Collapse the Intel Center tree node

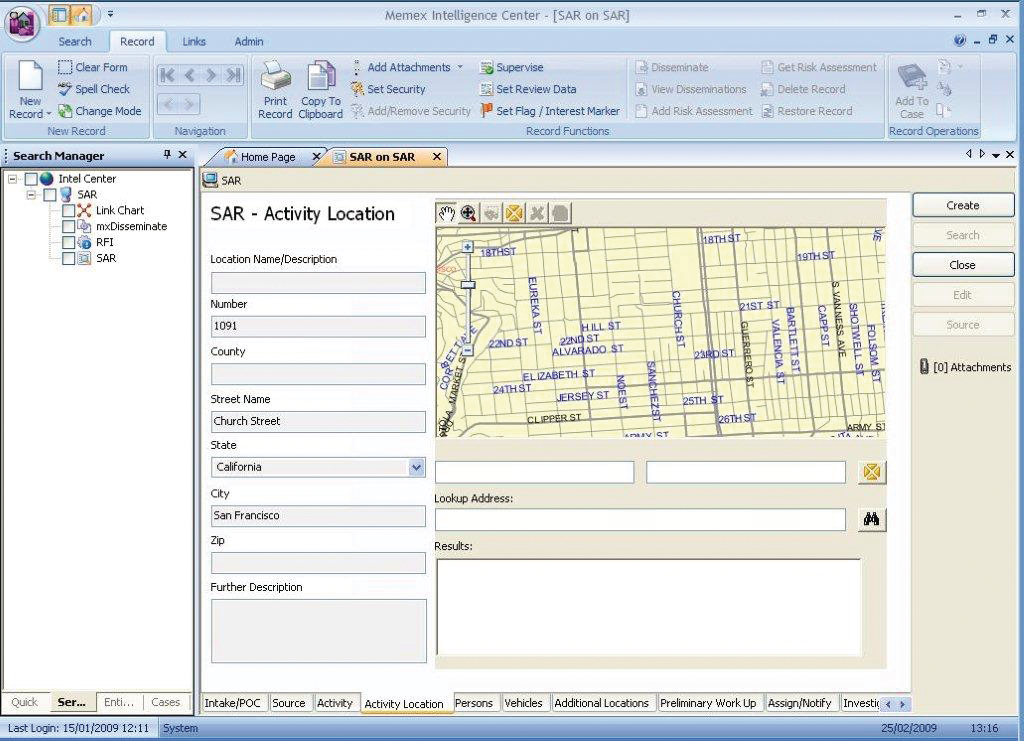pyautogui.click(x=13, y=179)
